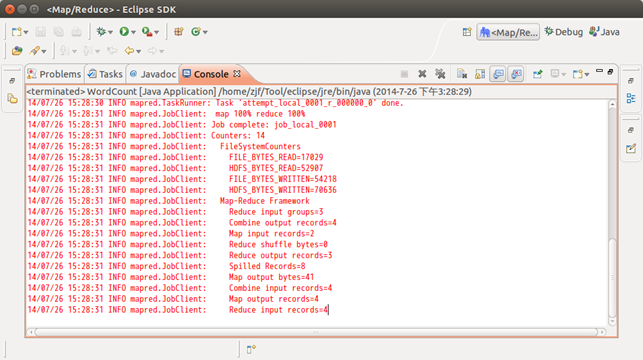The height and width of the screenshot is (360, 643).
Task: Click the Open Type toolbar icon
Action: [17, 51]
